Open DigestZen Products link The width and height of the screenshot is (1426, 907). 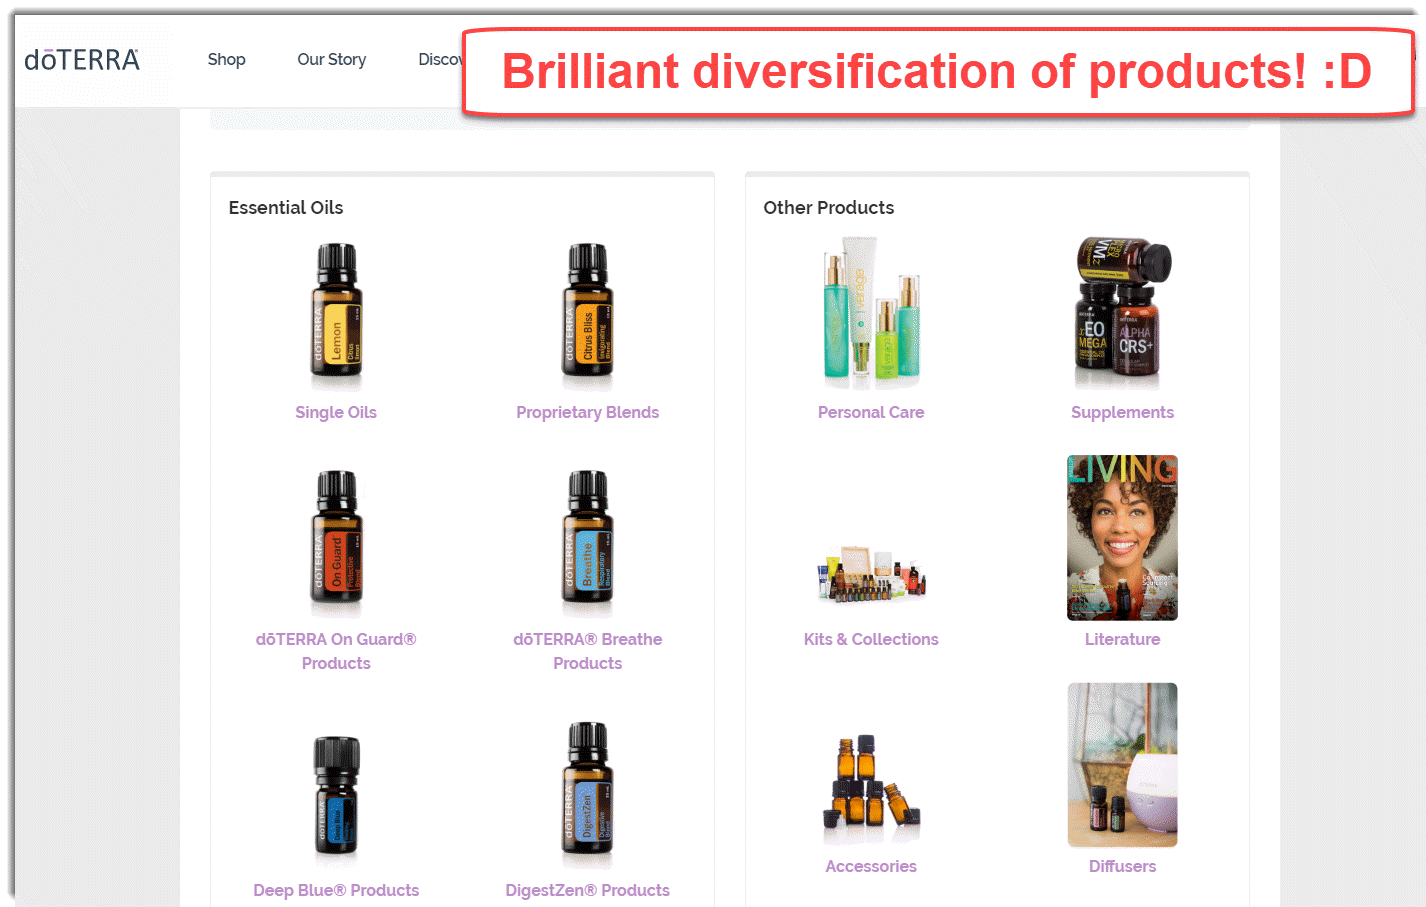coord(588,890)
